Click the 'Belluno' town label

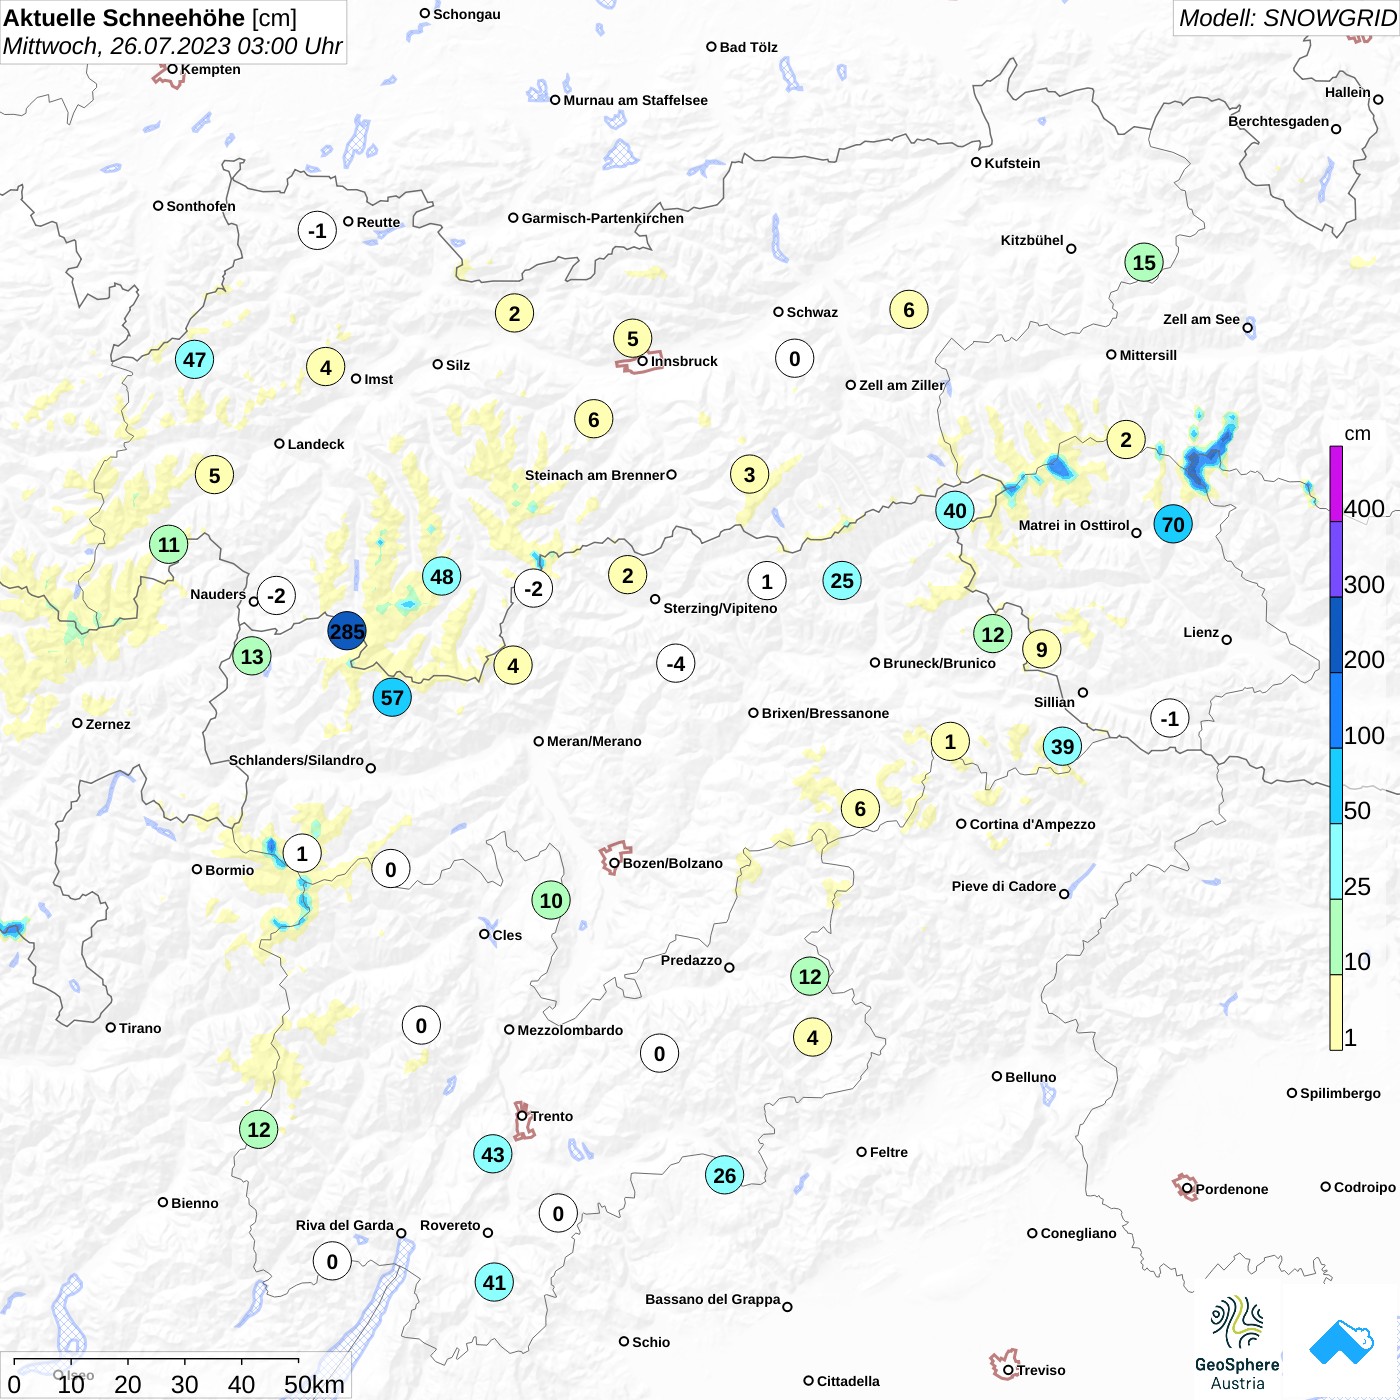point(1030,1077)
